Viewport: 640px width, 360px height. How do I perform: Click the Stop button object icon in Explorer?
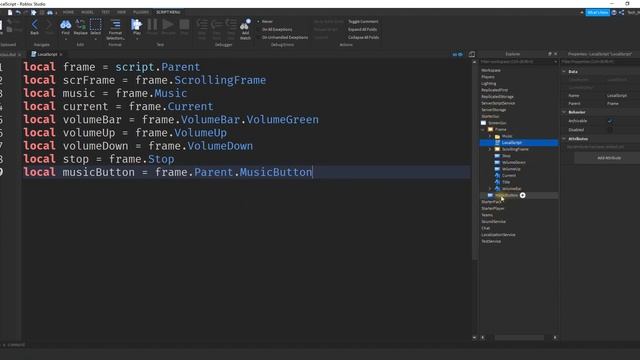(497, 156)
